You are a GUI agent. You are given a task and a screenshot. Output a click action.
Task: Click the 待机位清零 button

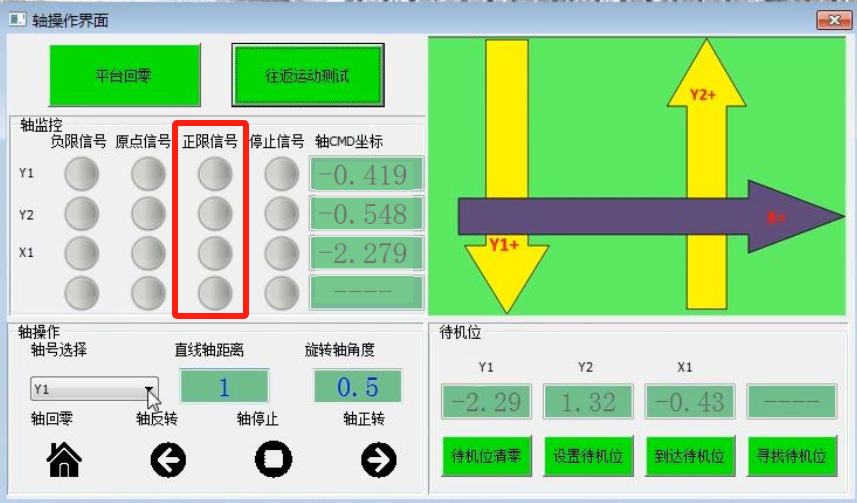pos(487,457)
